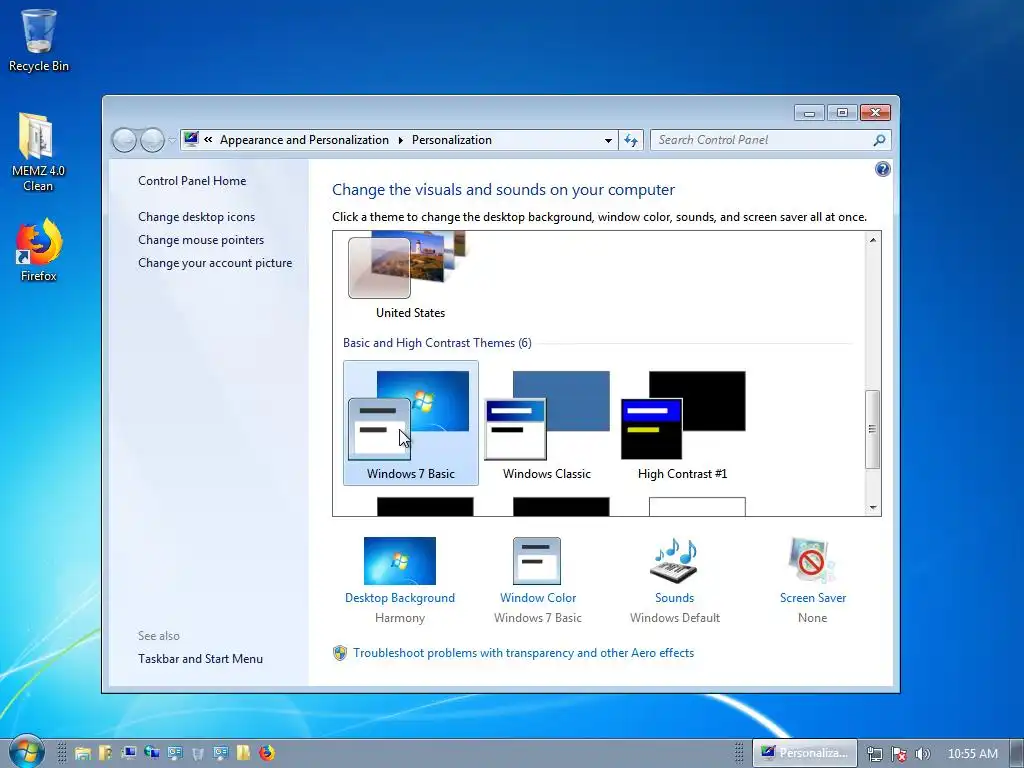Click the theme list scroll down arrow

(873, 507)
